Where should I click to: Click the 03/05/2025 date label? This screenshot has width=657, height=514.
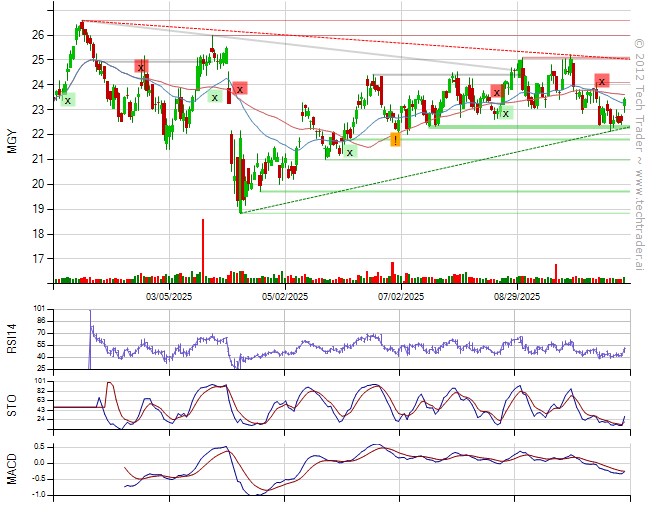pos(169,297)
